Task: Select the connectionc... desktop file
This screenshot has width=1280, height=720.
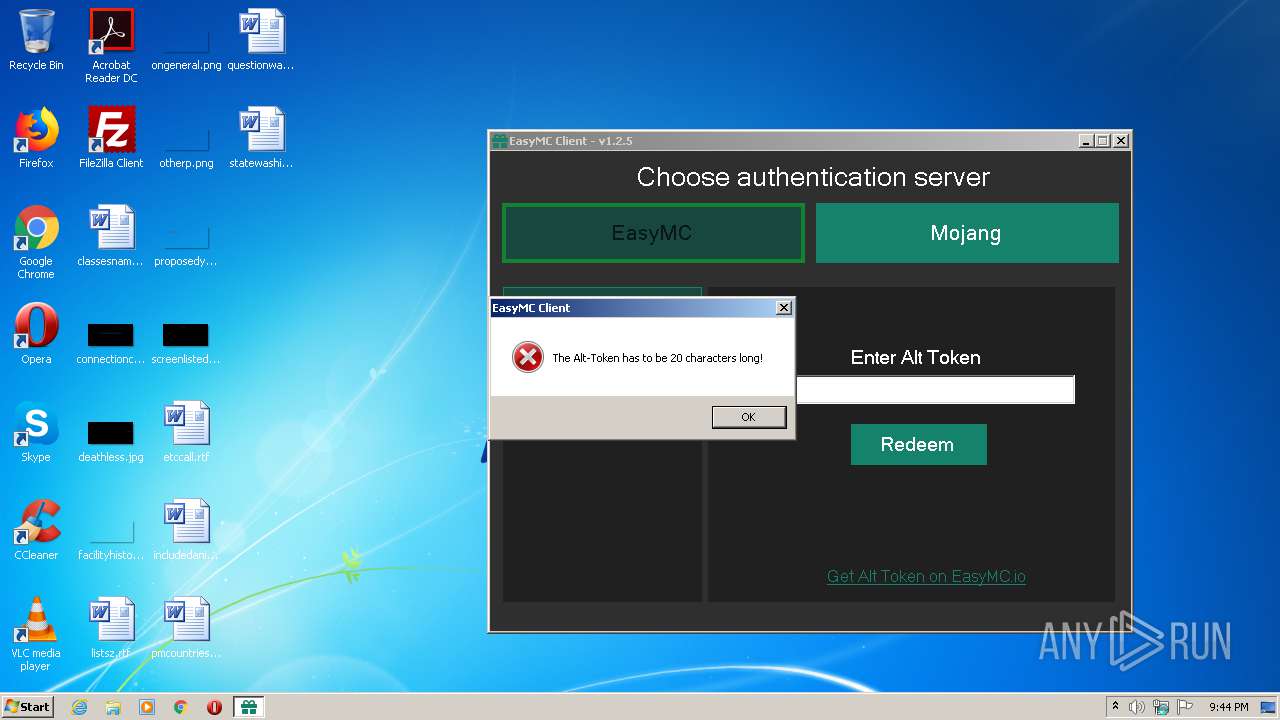Action: 111,342
